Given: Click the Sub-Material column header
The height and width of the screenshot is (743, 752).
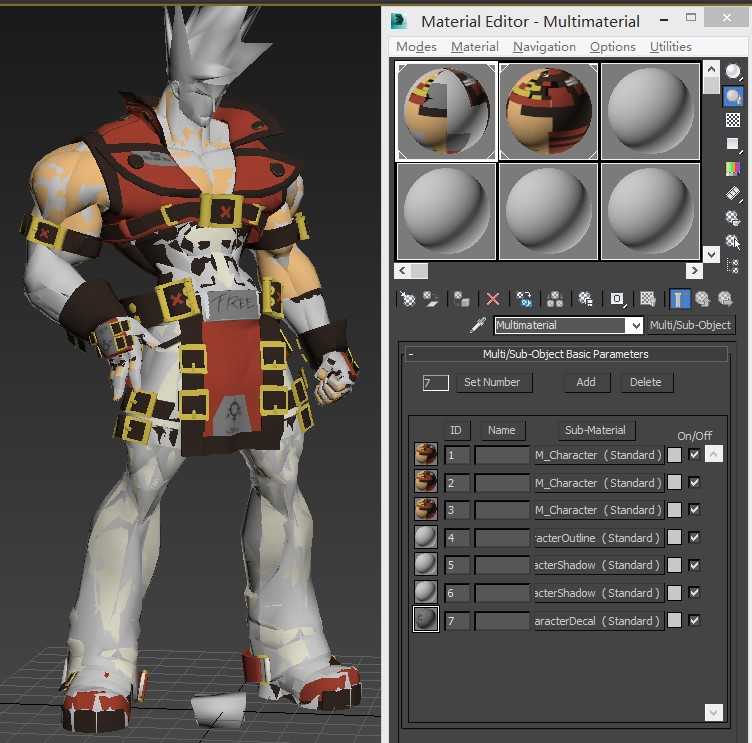Looking at the screenshot, I should coord(595,430).
